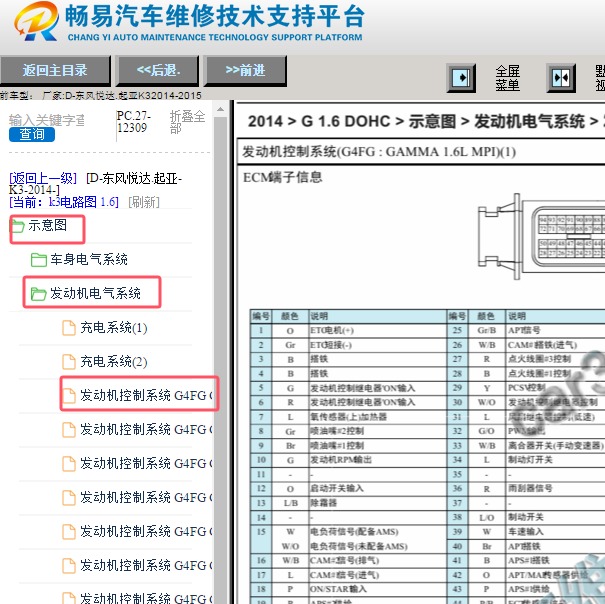This screenshot has width=605, height=604.
Task: Click pin number 10 in the table
Action: click(x=261, y=460)
